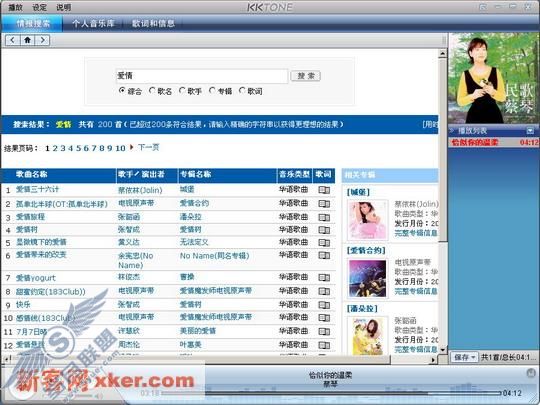540x405 pixels.
Task: Open the 播放 menu
Action: coord(15,7)
